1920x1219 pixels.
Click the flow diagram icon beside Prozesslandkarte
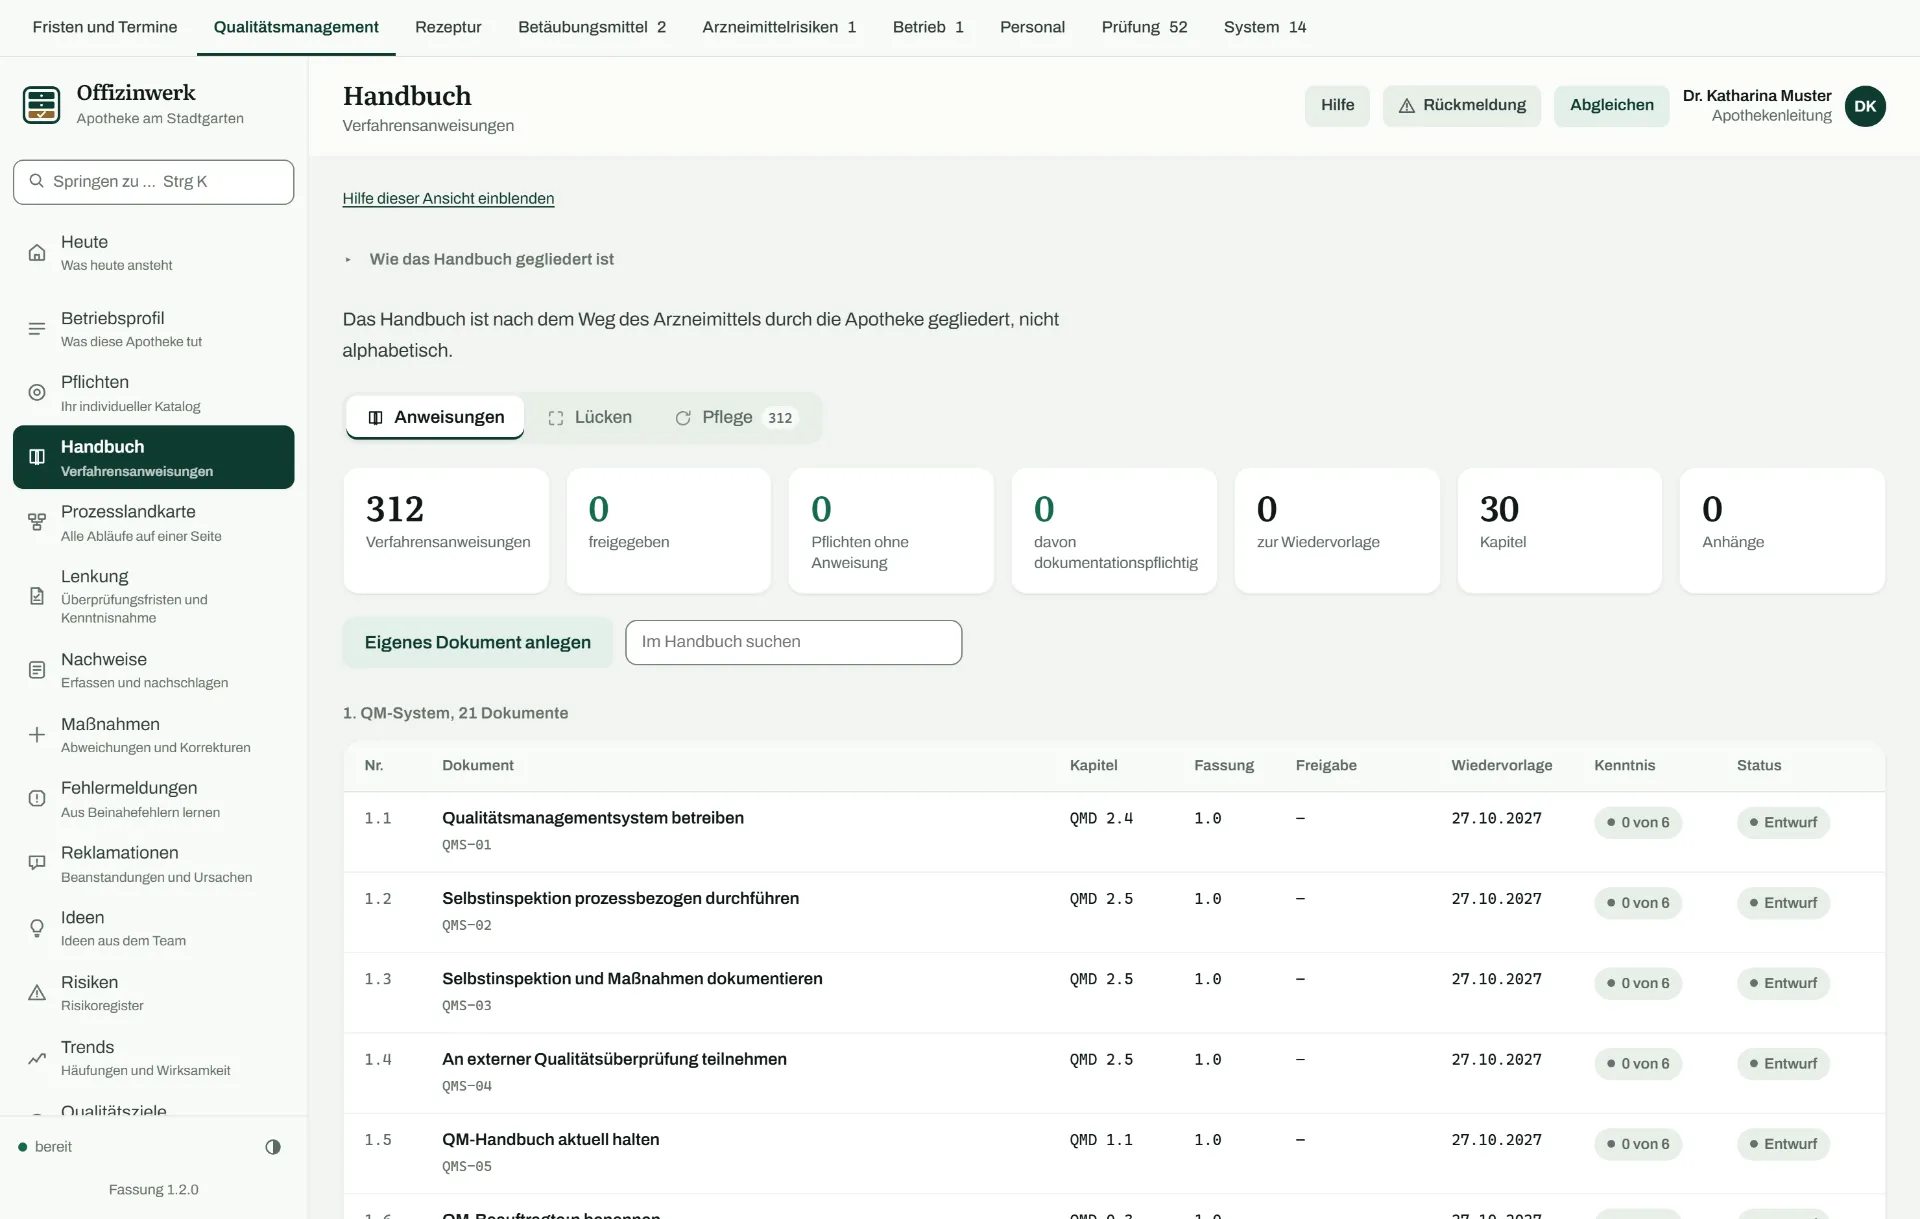[x=37, y=522]
